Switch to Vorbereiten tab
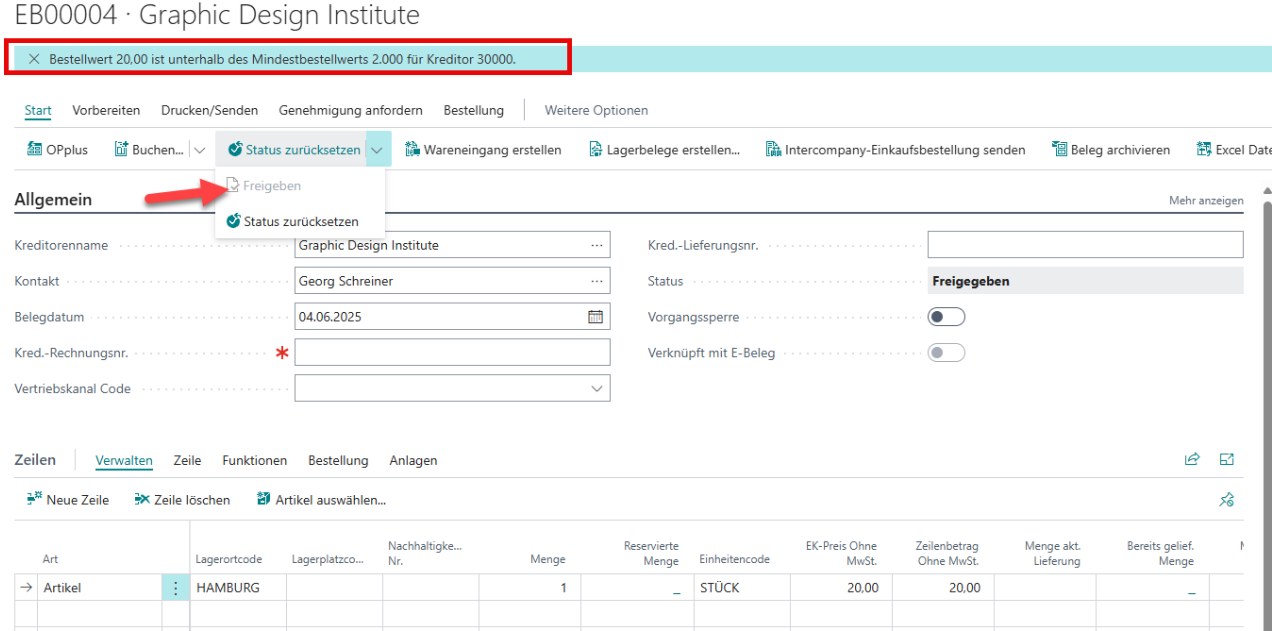Image resolution: width=1272 pixels, height=631 pixels. click(106, 110)
